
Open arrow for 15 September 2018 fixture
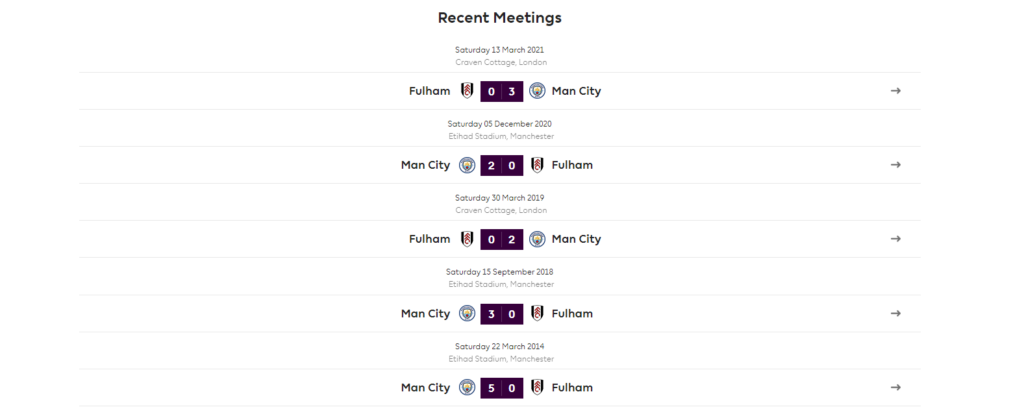[896, 313]
